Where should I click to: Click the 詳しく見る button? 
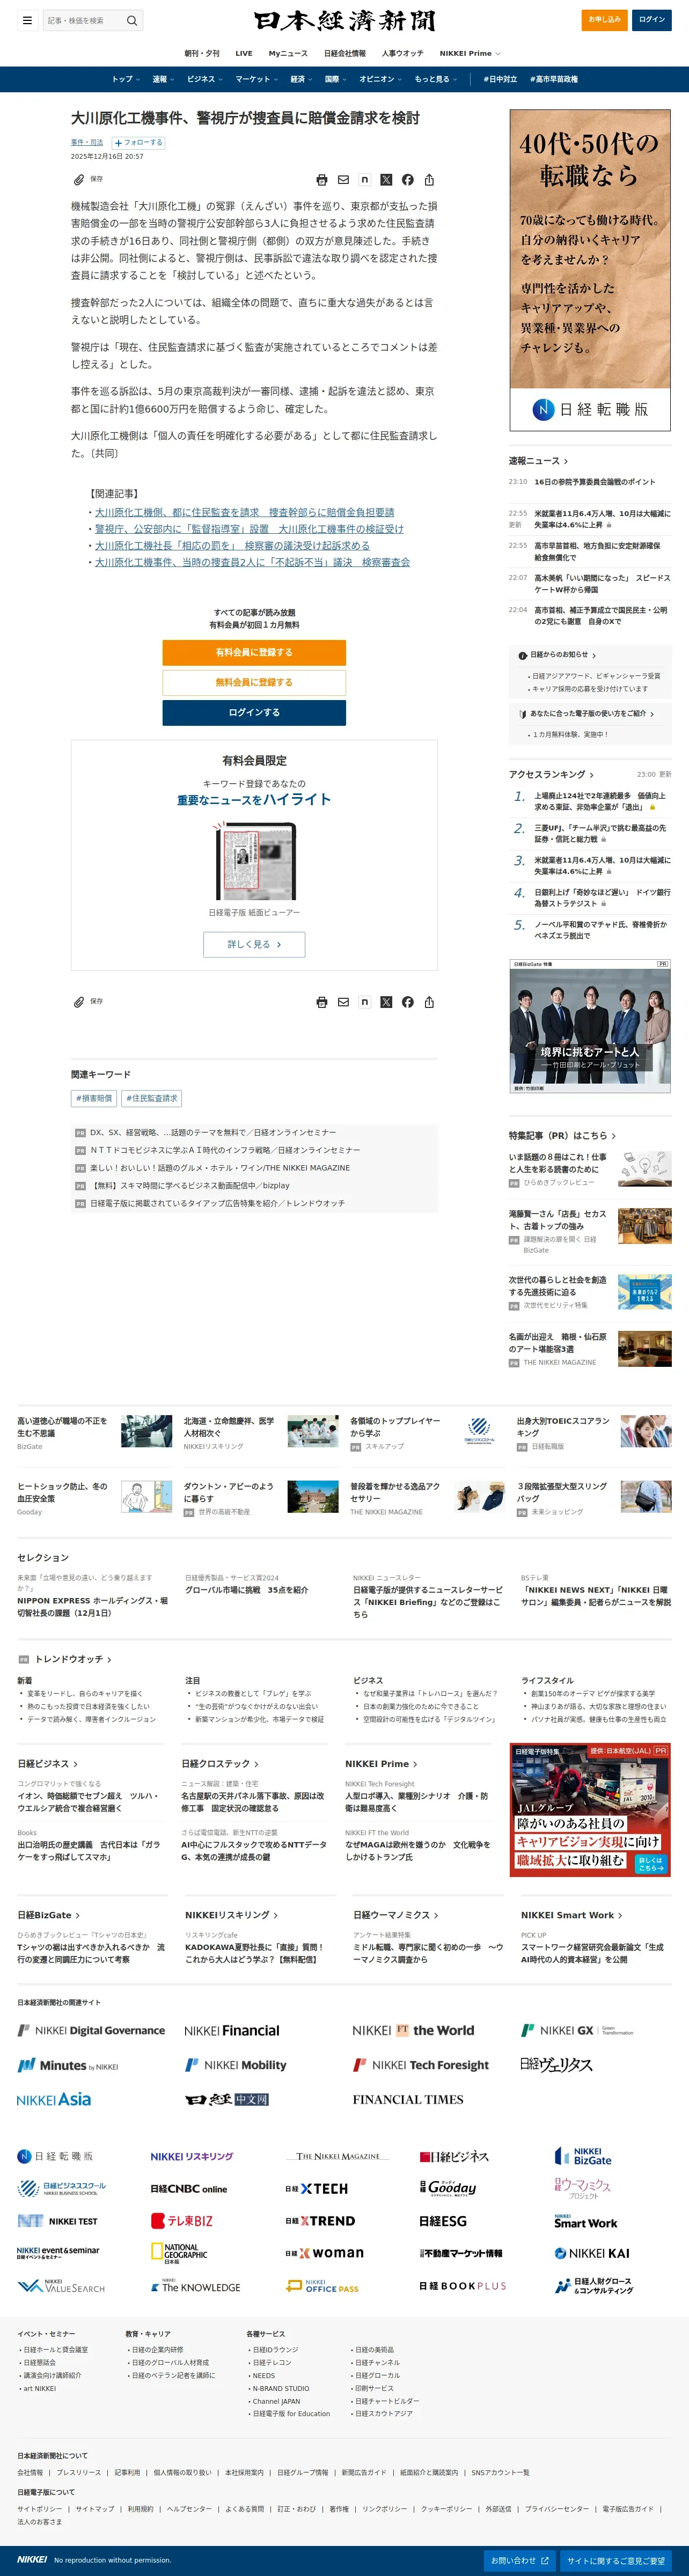click(x=254, y=944)
